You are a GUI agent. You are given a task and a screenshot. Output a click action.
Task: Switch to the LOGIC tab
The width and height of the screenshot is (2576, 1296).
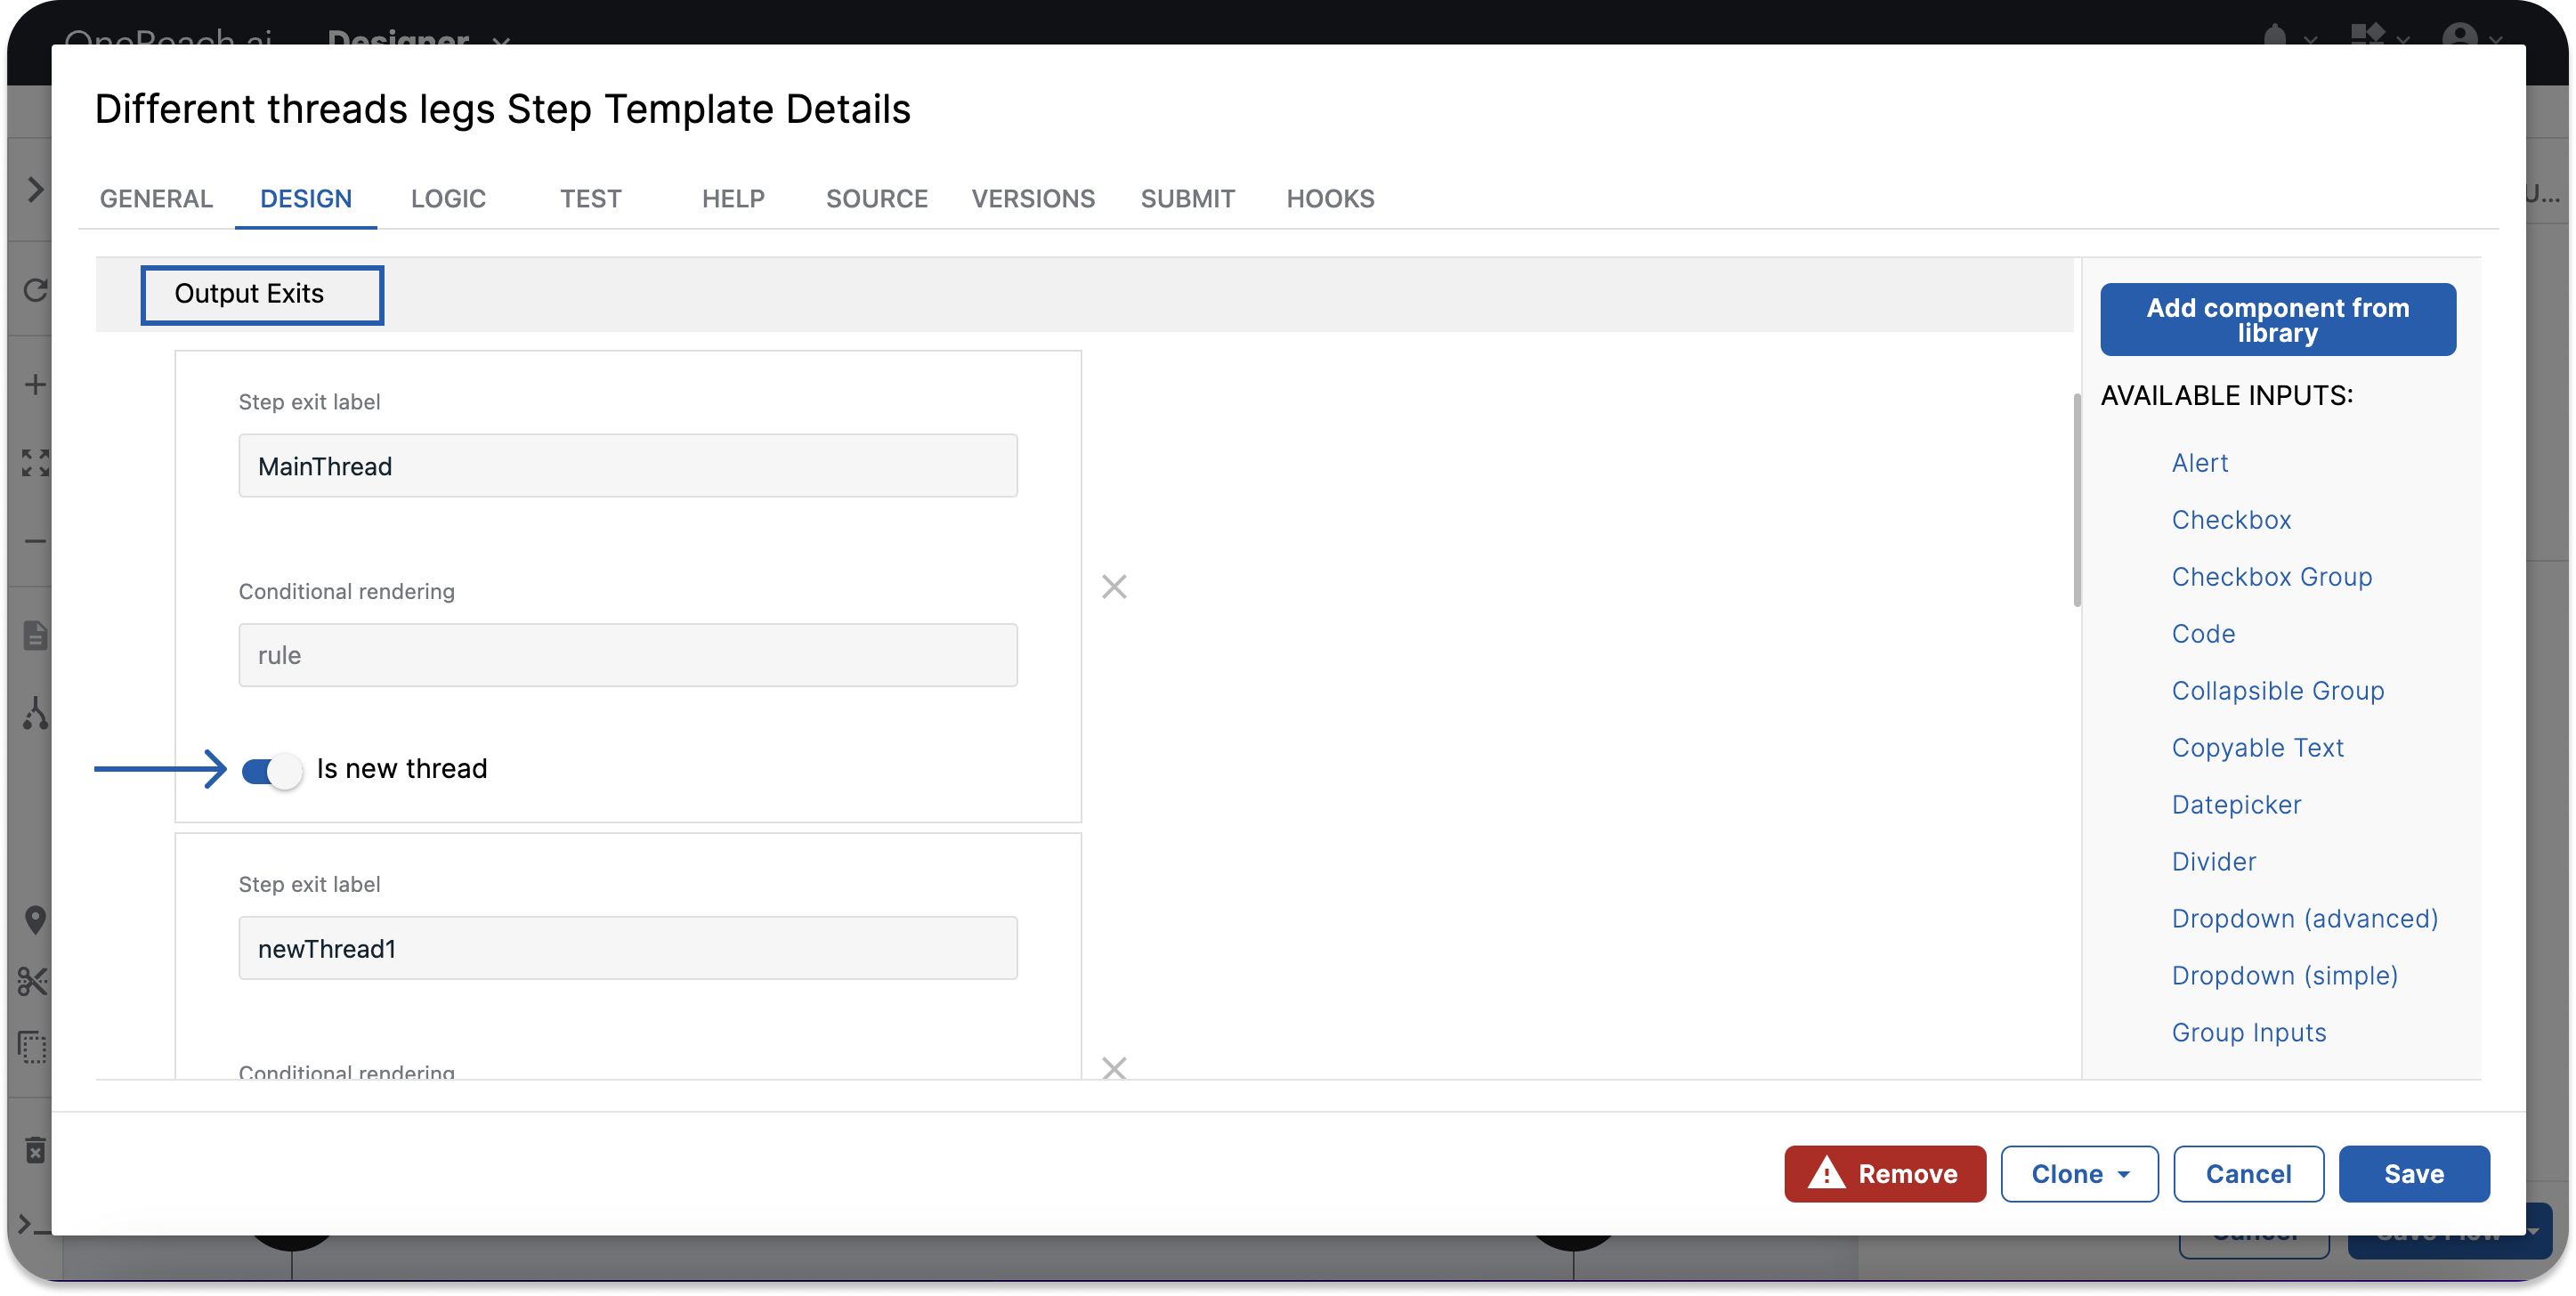(448, 199)
